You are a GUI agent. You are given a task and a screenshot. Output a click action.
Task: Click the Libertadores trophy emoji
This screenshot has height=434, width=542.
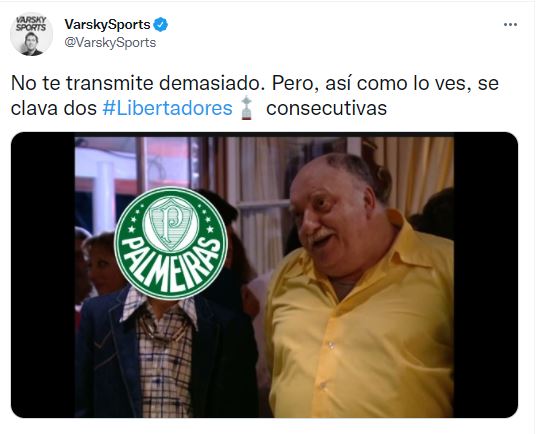246,108
